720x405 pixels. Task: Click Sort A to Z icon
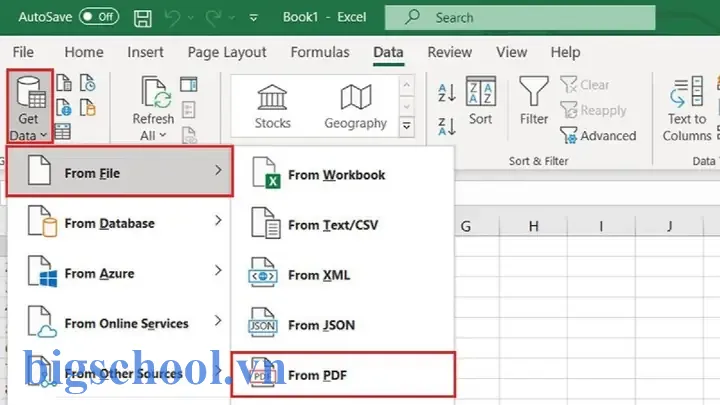(x=447, y=92)
